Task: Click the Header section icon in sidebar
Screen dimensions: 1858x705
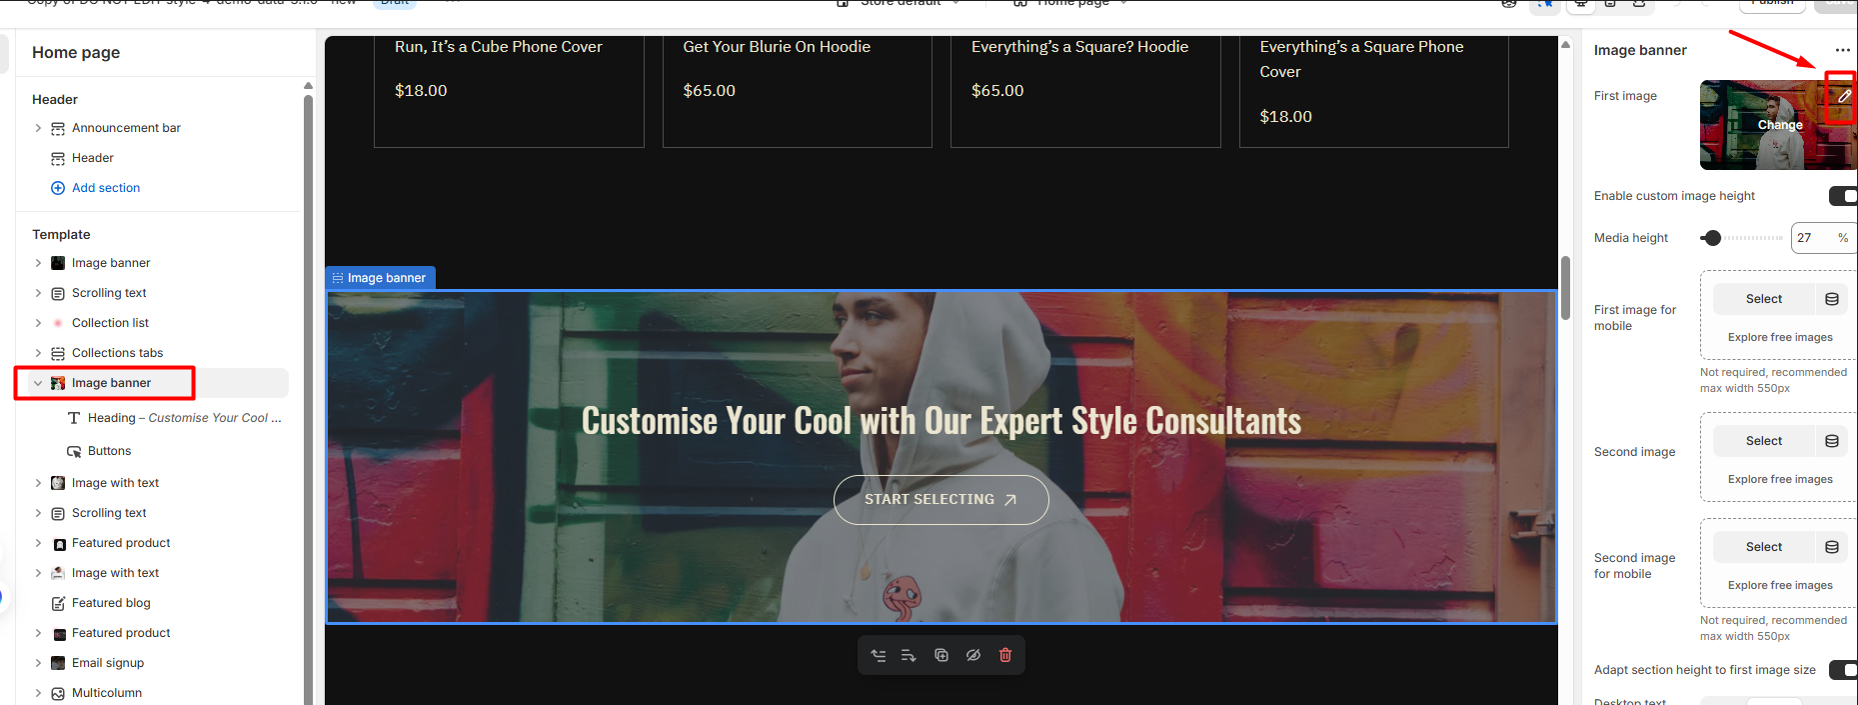Action: [58, 158]
